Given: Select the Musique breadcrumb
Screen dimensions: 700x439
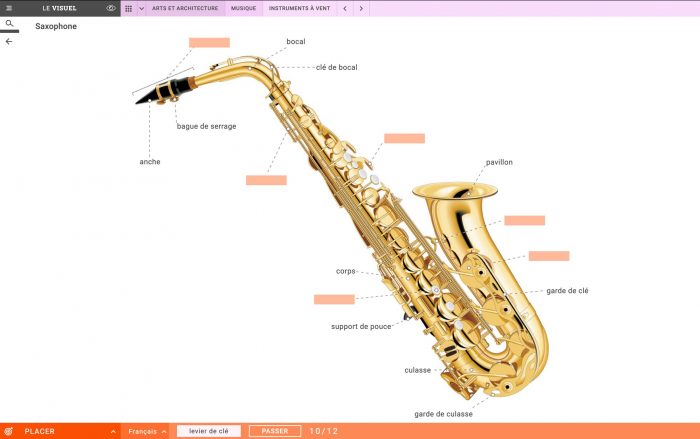Looking at the screenshot, I should 244,8.
